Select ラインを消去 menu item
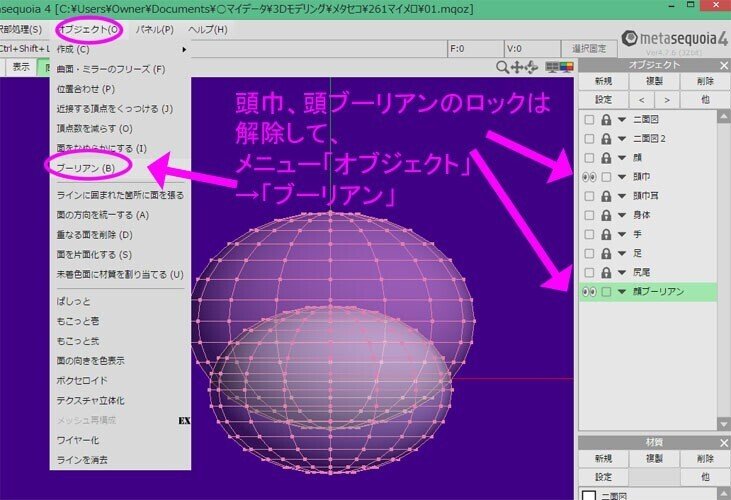Image resolution: width=731 pixels, height=500 pixels. coord(120,460)
